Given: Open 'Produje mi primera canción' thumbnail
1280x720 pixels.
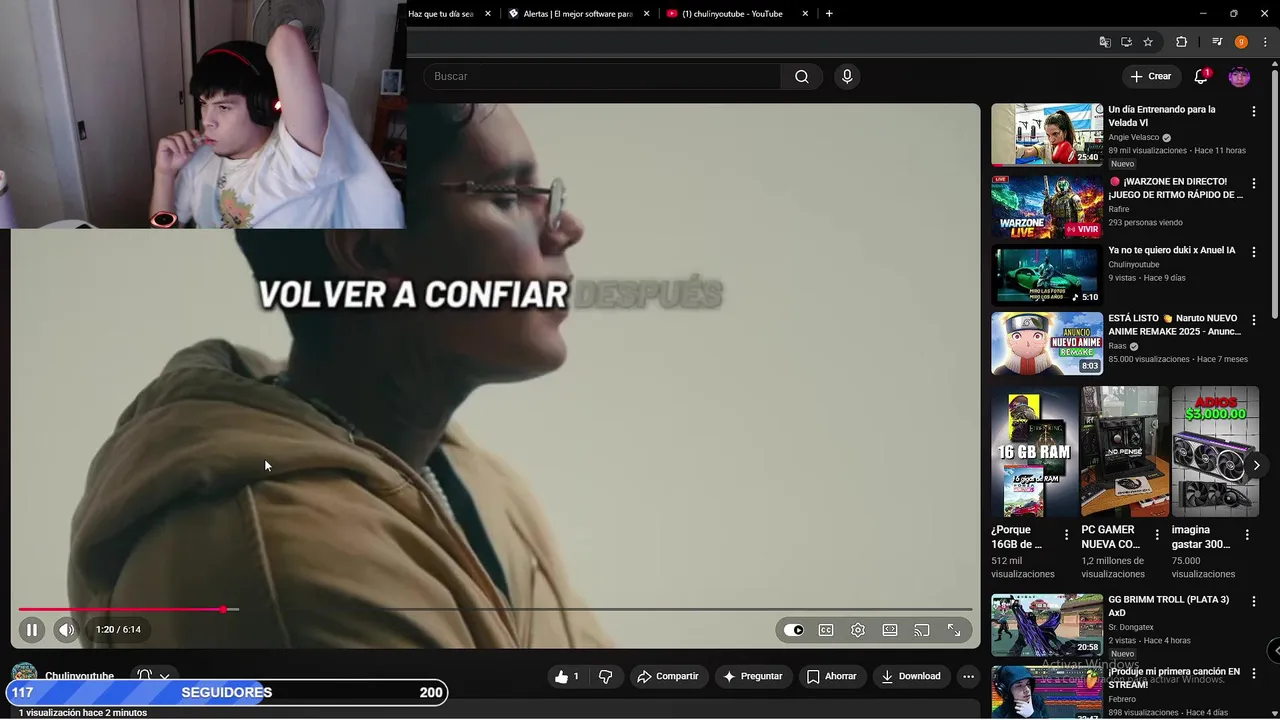Looking at the screenshot, I should tap(1047, 692).
